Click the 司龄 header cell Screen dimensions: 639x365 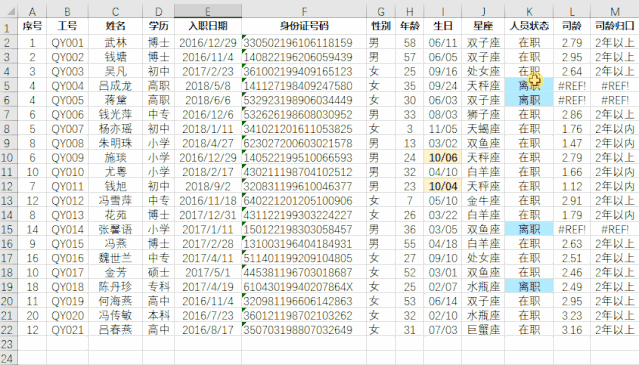pyautogui.click(x=572, y=26)
